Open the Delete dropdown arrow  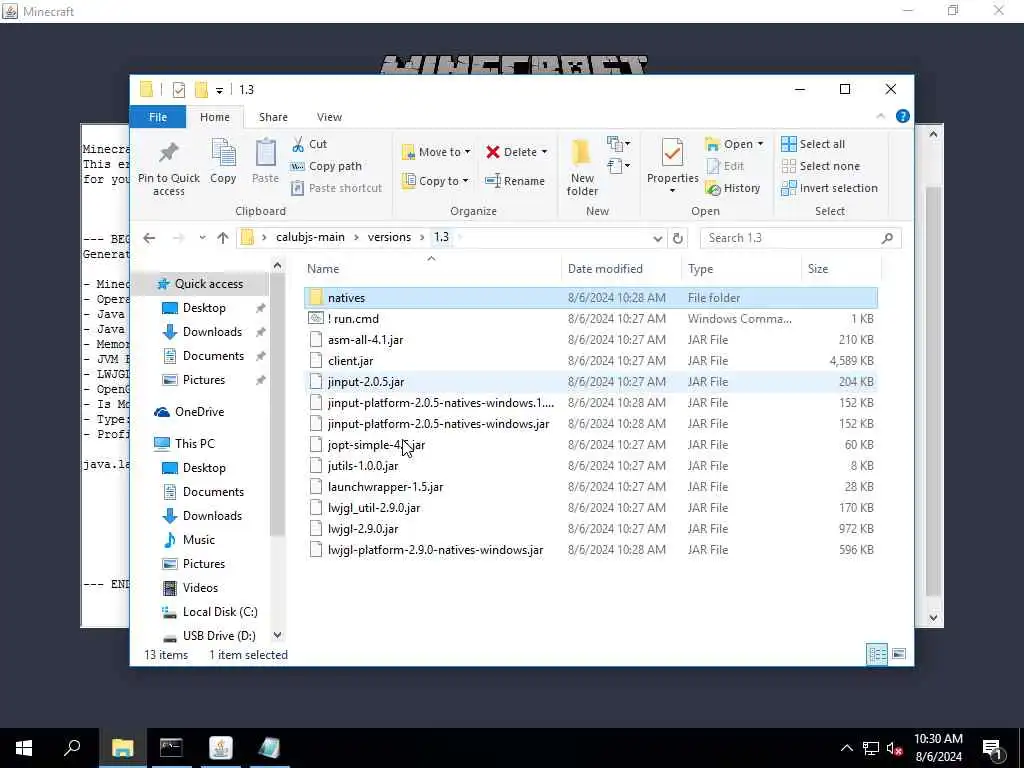(545, 152)
